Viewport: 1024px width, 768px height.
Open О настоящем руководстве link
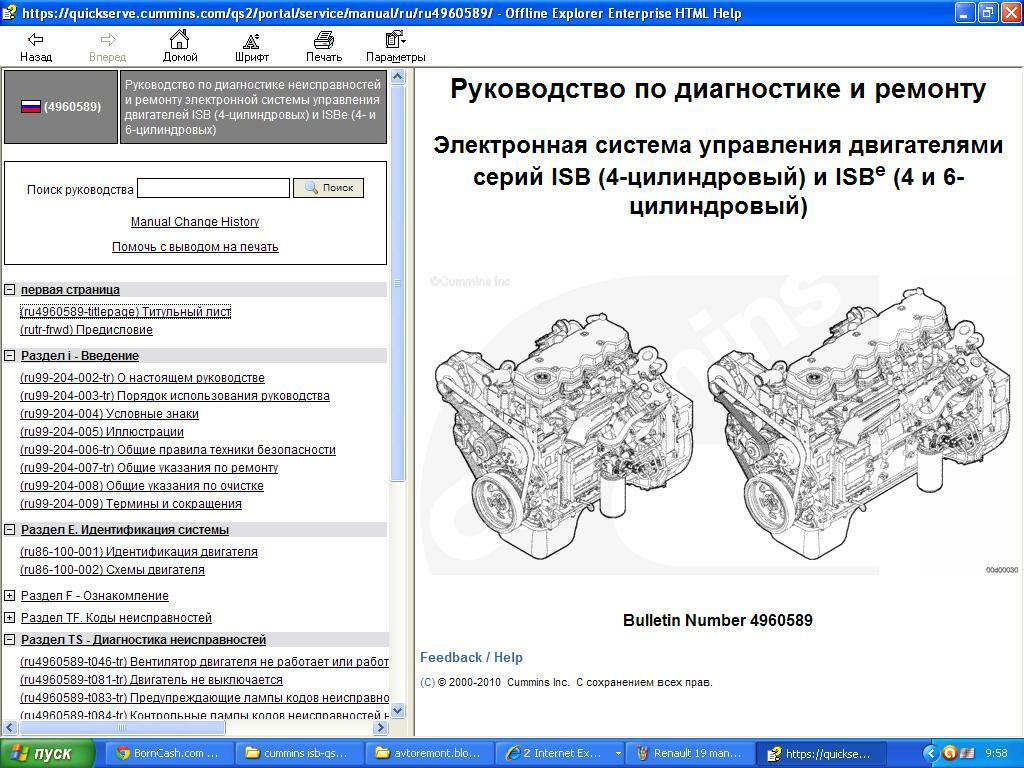142,377
